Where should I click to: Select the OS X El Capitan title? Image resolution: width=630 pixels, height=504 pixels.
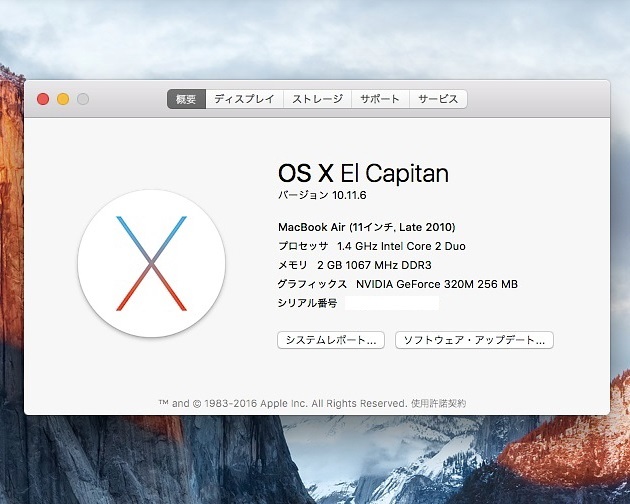[x=363, y=173]
